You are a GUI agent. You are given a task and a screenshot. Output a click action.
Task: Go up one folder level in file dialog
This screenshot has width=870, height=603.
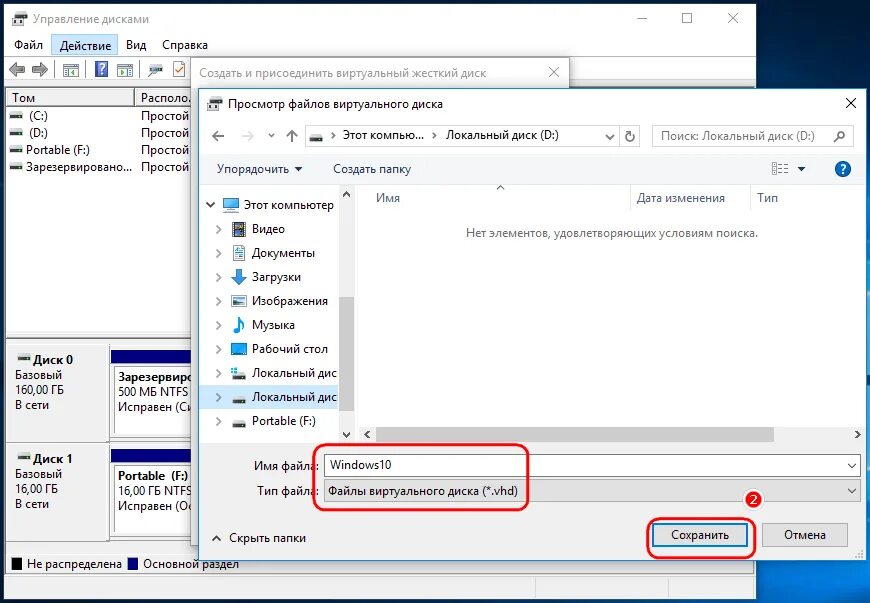pyautogui.click(x=292, y=136)
